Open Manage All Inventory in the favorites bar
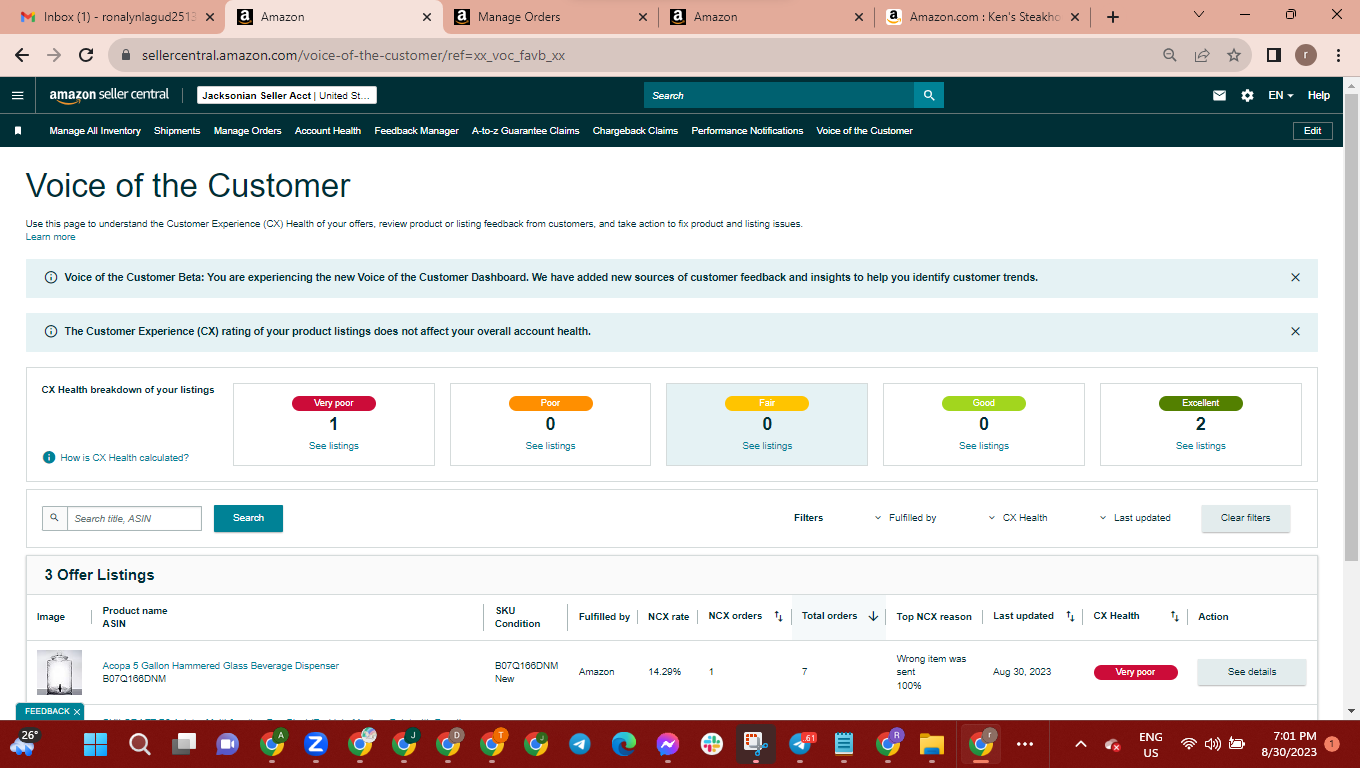 tap(95, 131)
